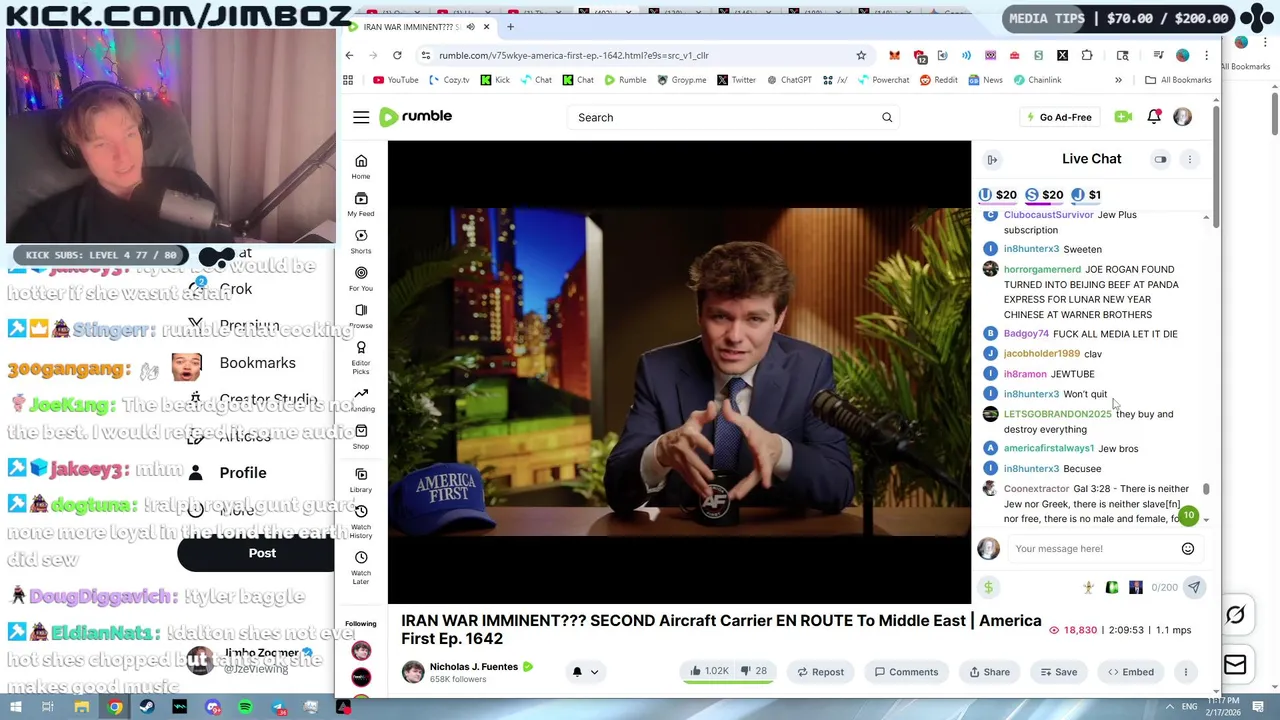Viewport: 1280px width, 720px height.
Task: Click Share button
Action: [989, 672]
